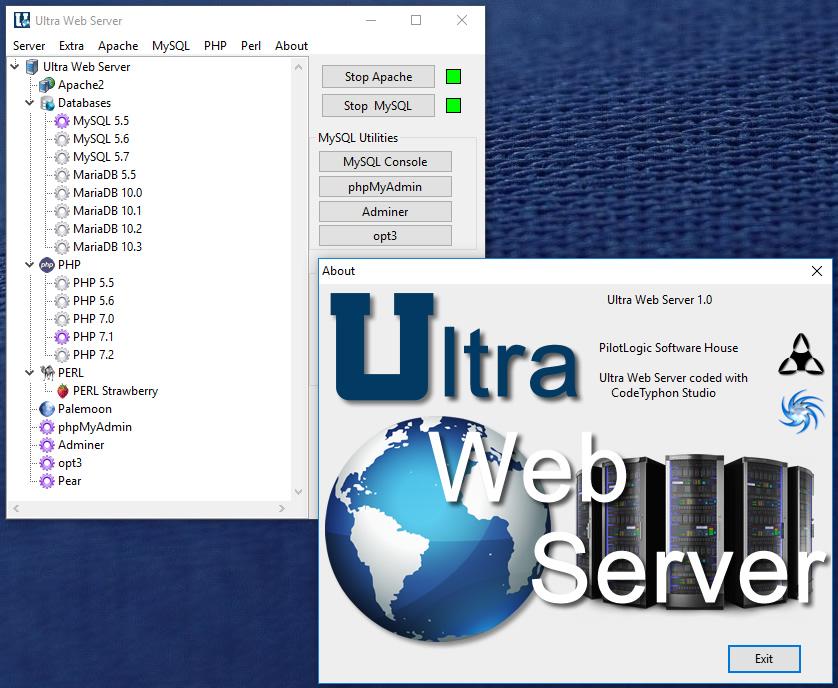838x688 pixels.
Task: Click the gear icon beside PHP 7.0
Action: [x=62, y=319]
